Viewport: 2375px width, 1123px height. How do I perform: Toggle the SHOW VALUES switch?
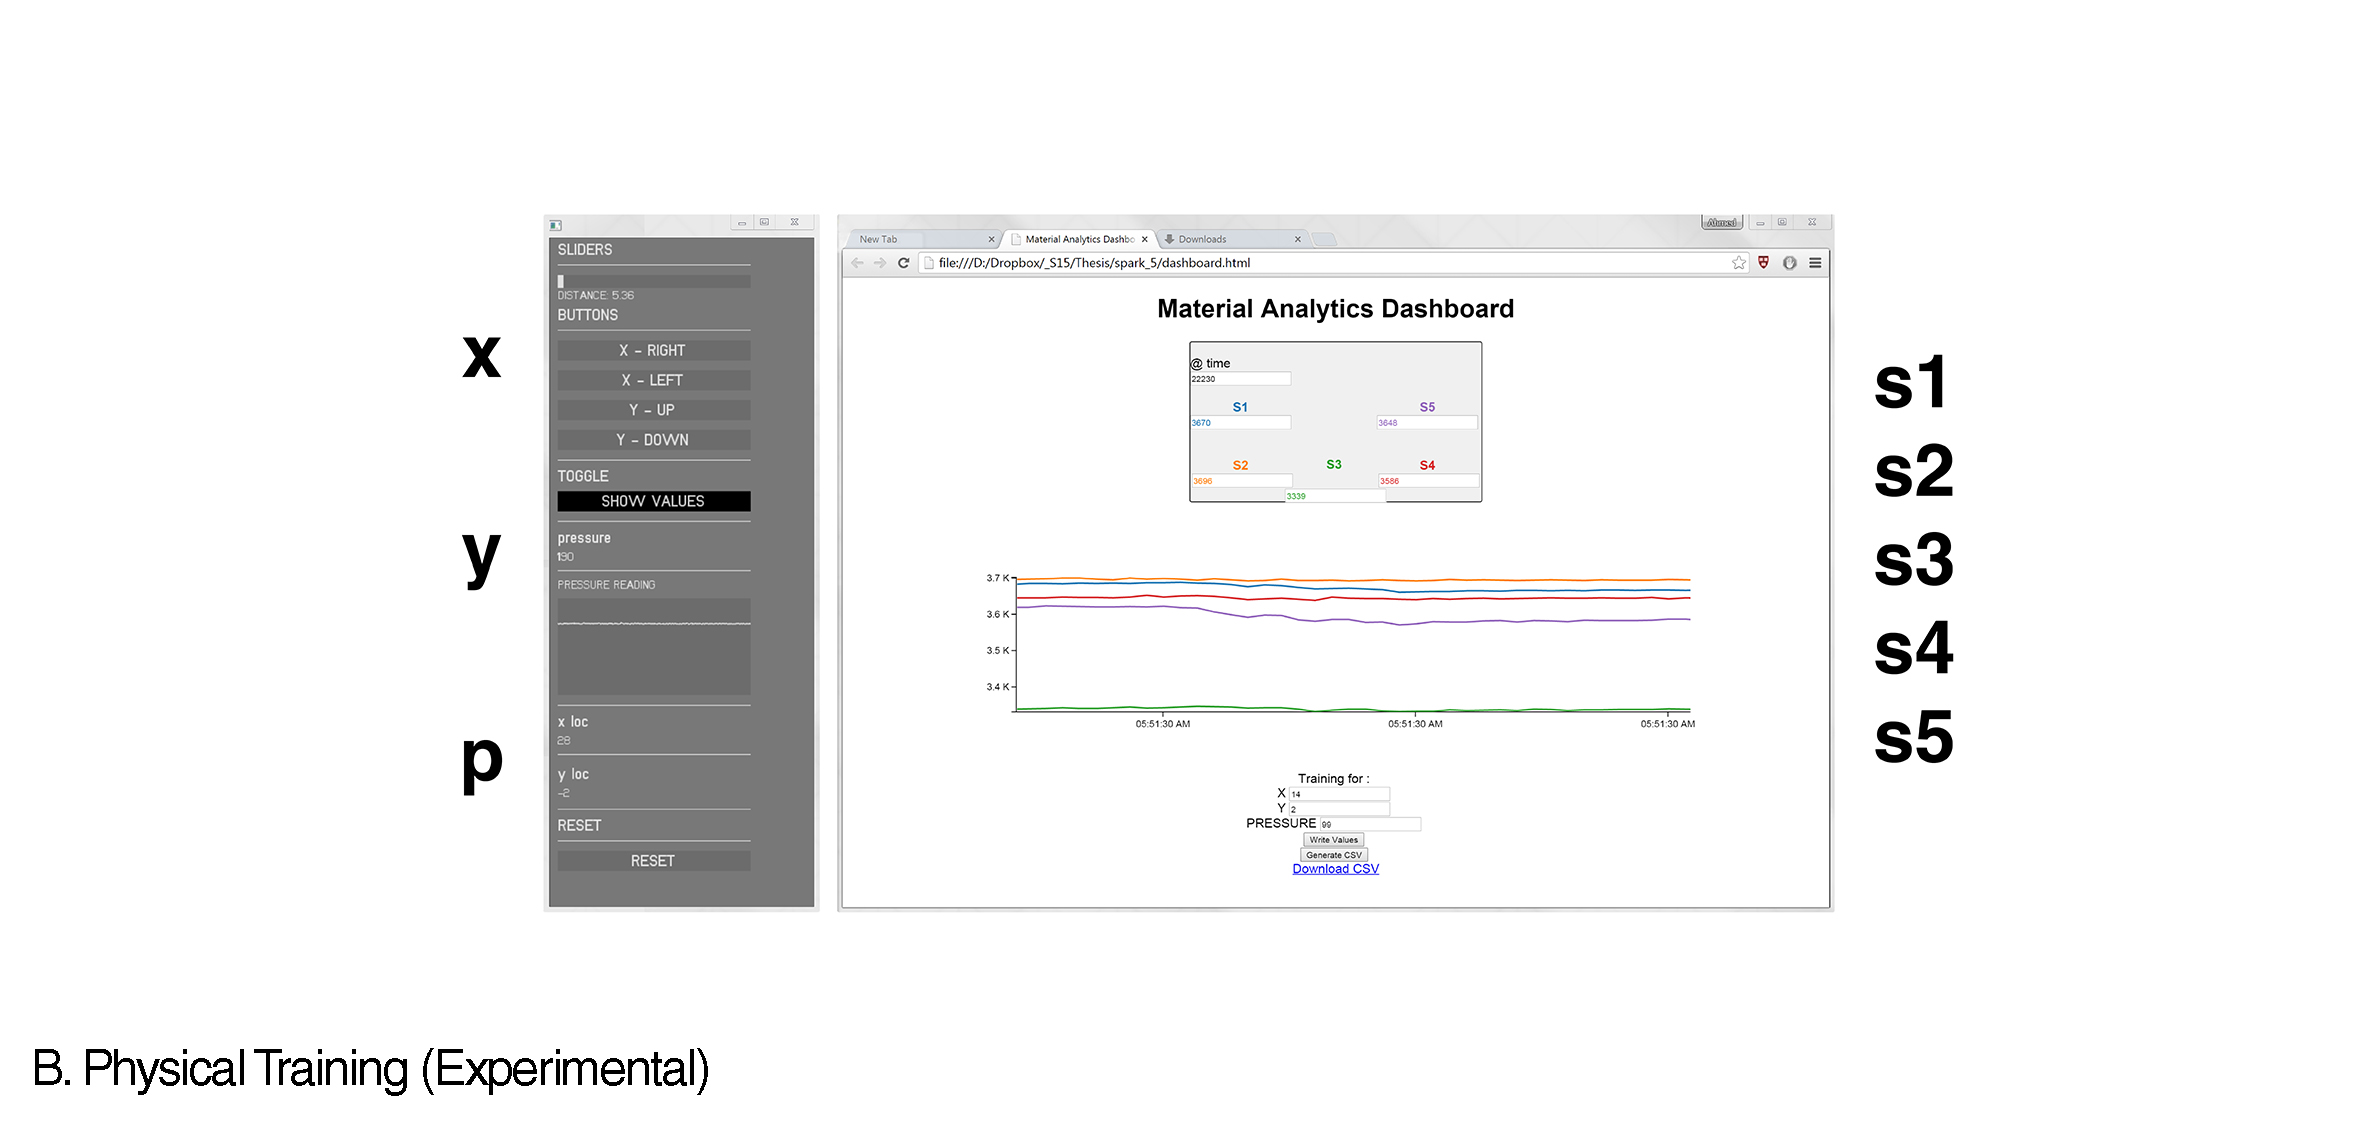click(653, 501)
